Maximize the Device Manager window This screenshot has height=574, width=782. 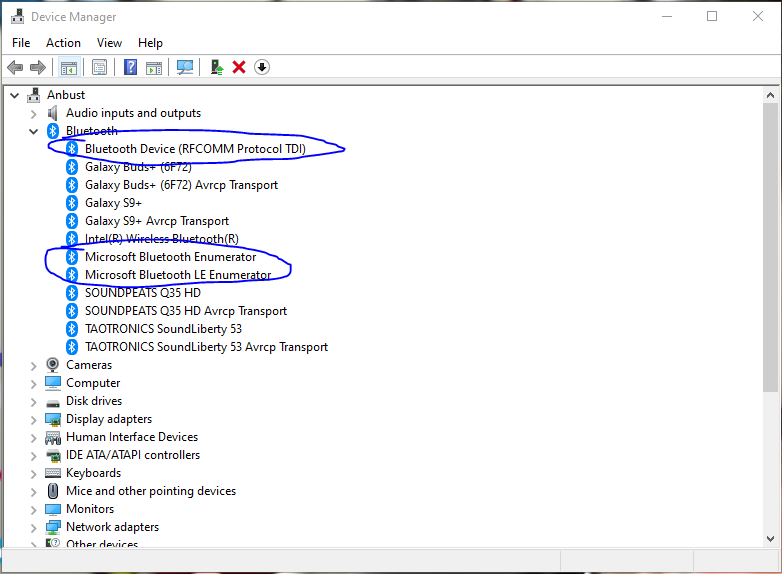tap(712, 16)
